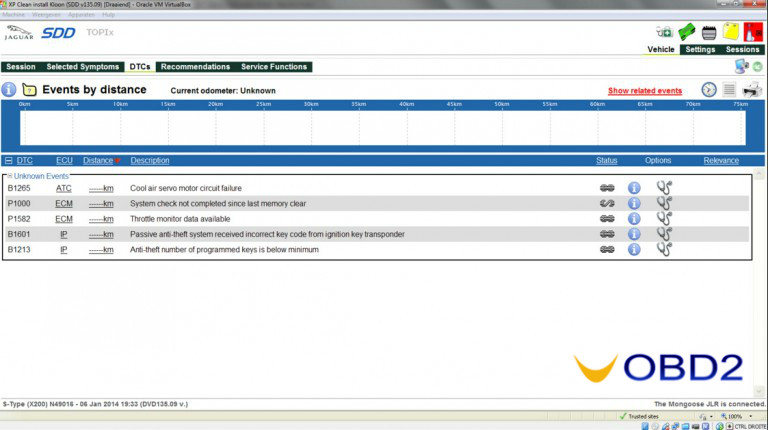Click ECM link in P1582 row
The width and height of the screenshot is (768, 430).
point(64,219)
